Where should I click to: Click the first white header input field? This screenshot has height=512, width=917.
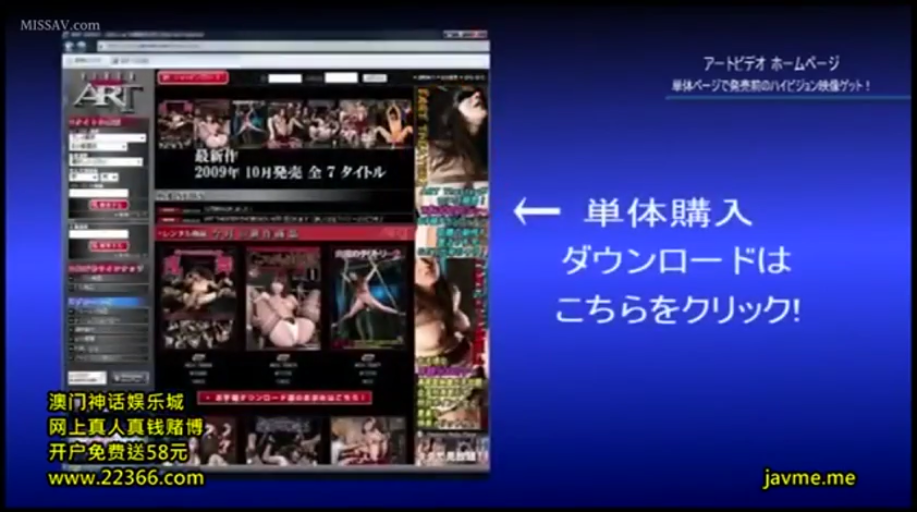(286, 78)
